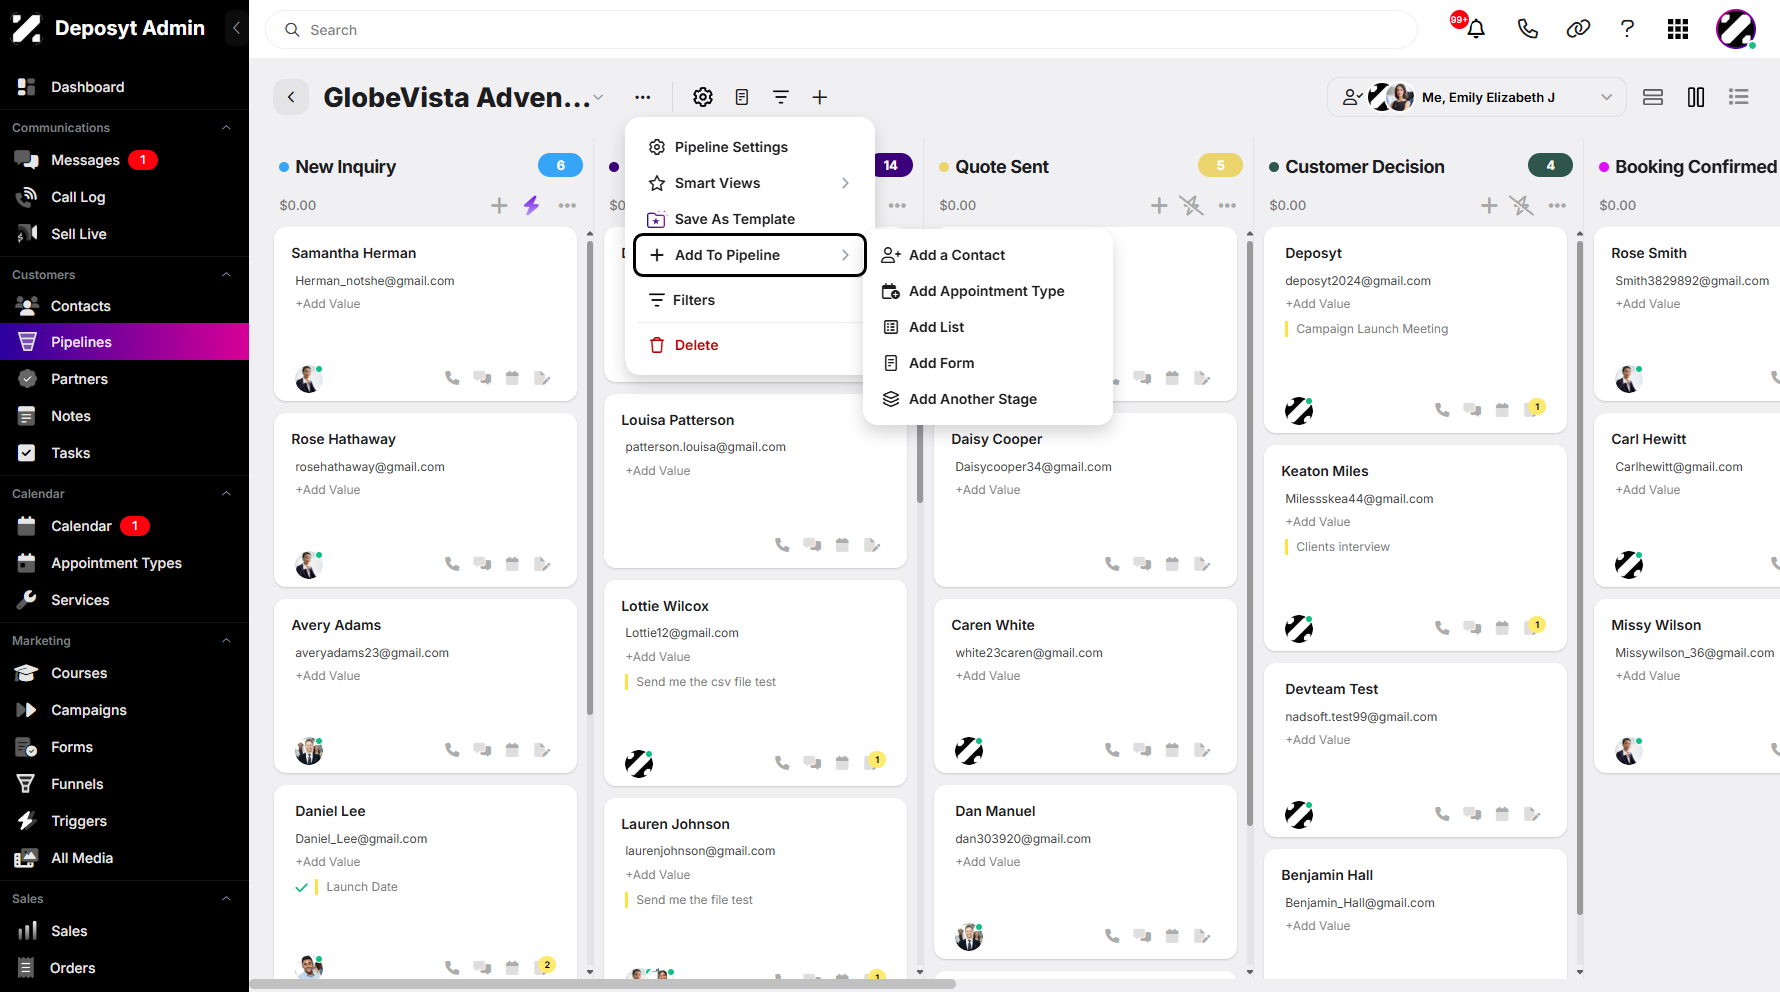Toggle Launch Date task checkmark on Daniel Lee
Screen dimensions: 1780x992
pos(301,887)
